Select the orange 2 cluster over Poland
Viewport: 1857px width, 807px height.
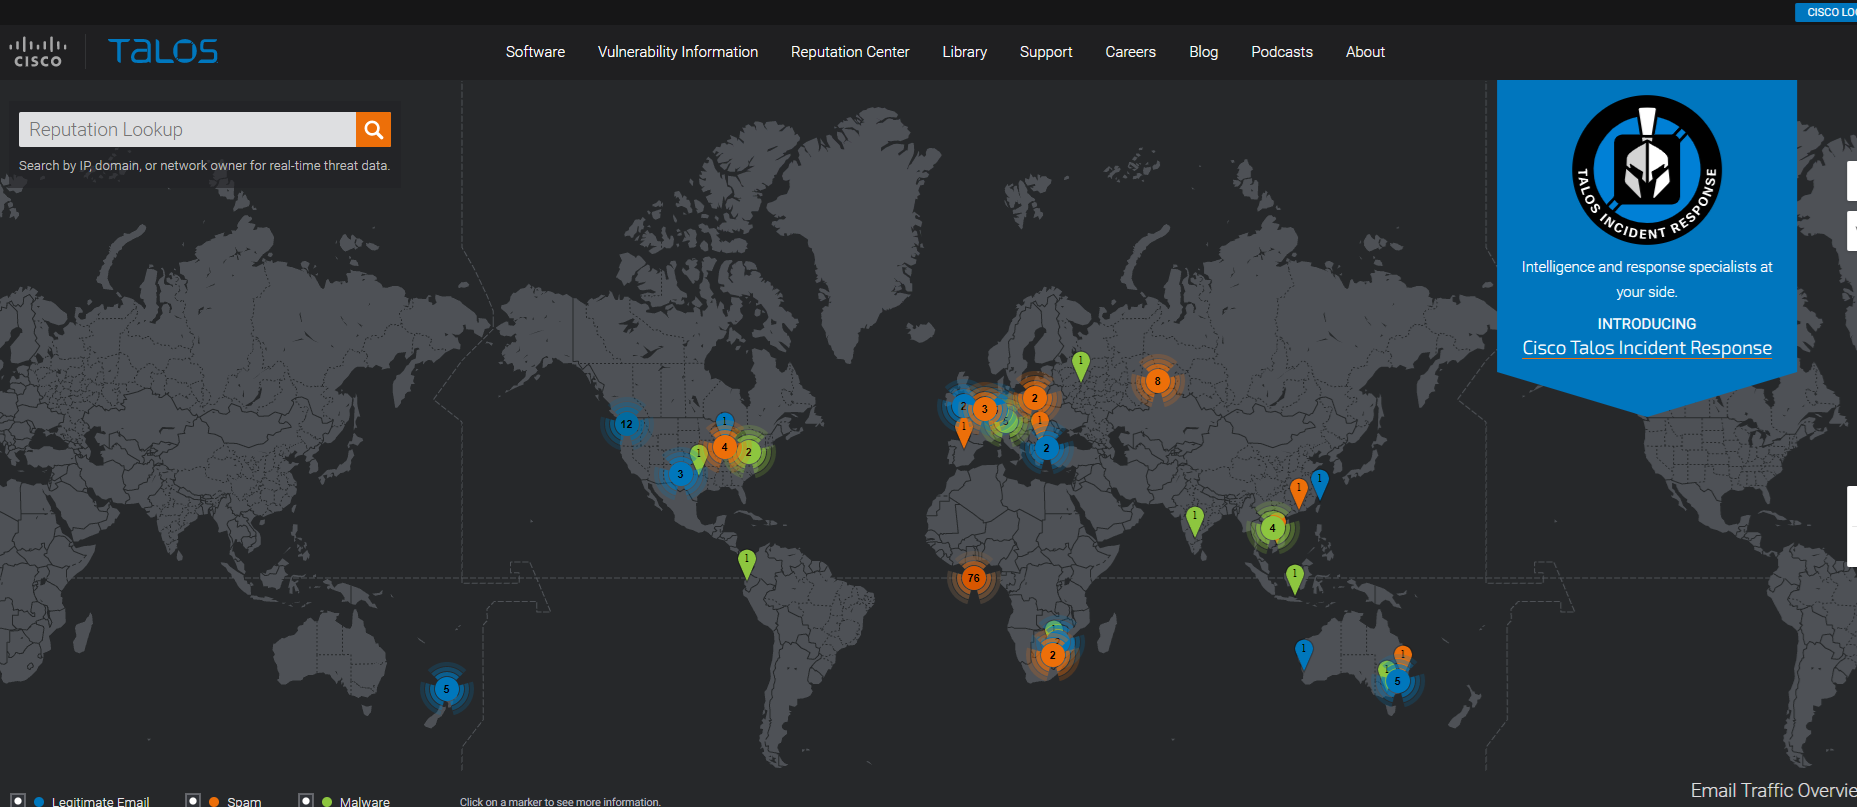[x=1034, y=398]
